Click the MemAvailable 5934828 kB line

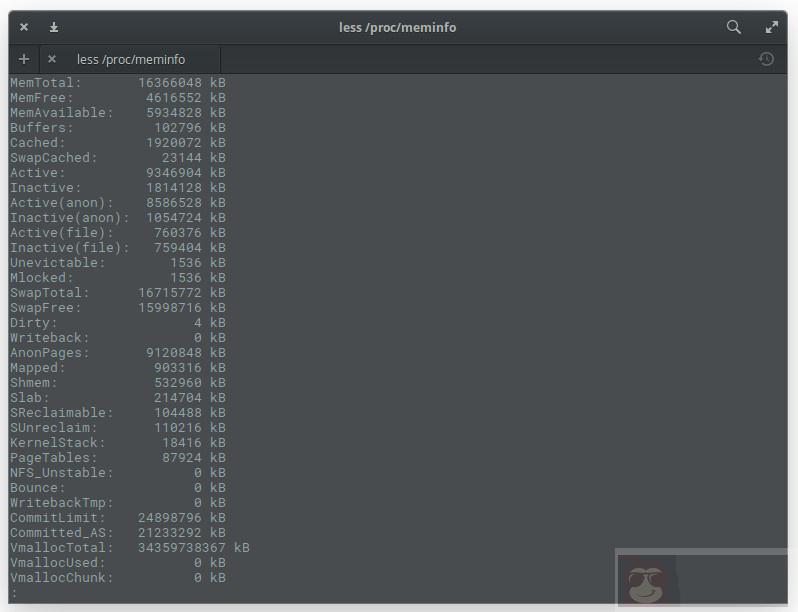(x=118, y=112)
